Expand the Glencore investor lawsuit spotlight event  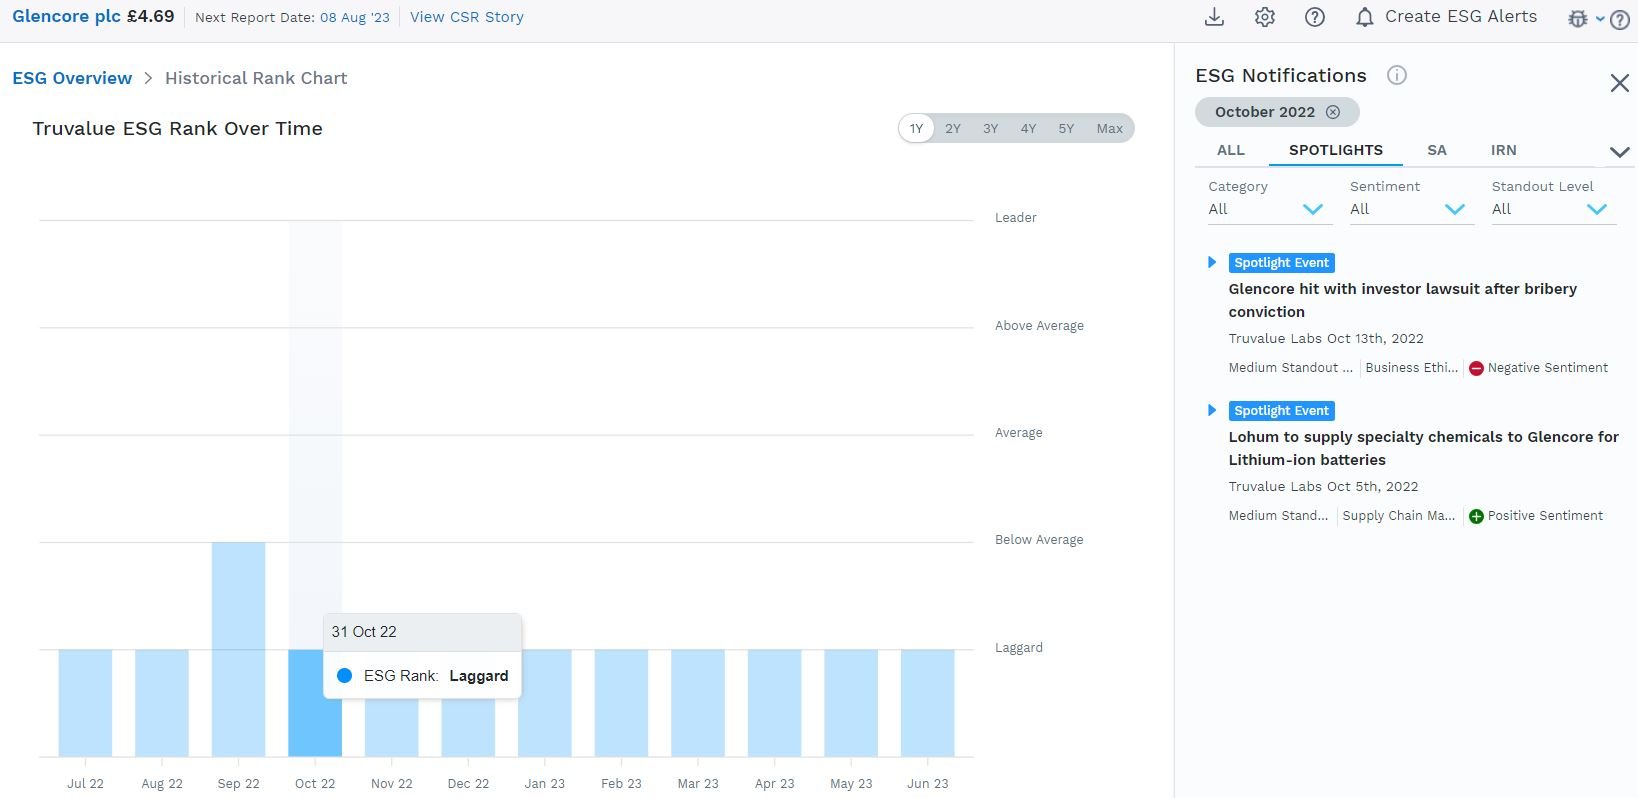tap(1212, 262)
